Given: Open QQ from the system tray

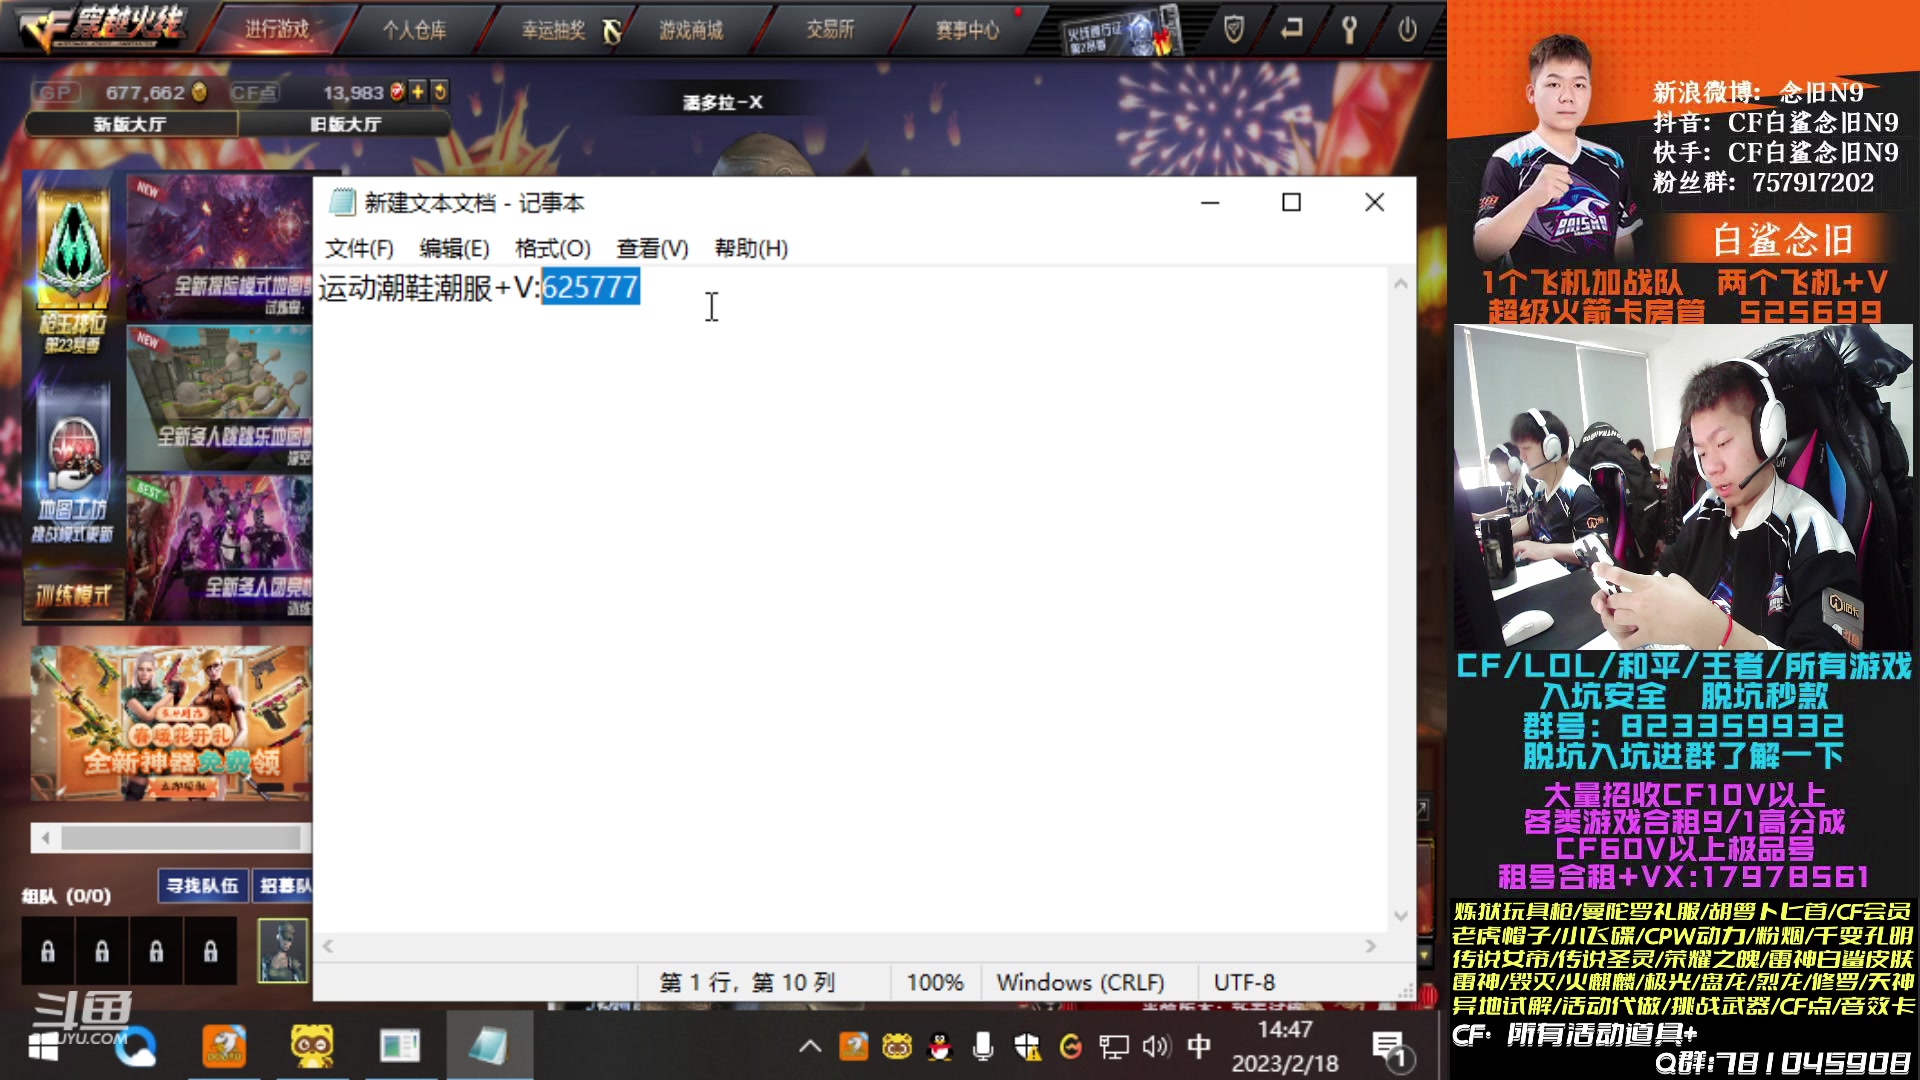Looking at the screenshot, I should point(941,1047).
